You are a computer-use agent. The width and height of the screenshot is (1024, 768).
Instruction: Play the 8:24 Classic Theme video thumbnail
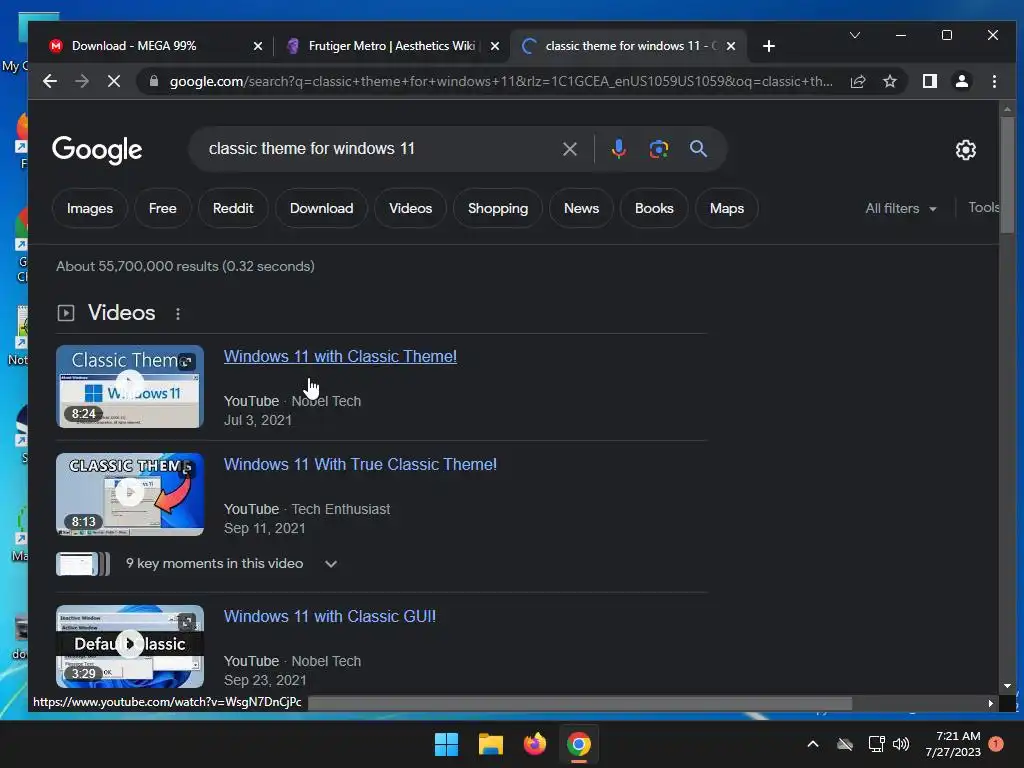[130, 387]
